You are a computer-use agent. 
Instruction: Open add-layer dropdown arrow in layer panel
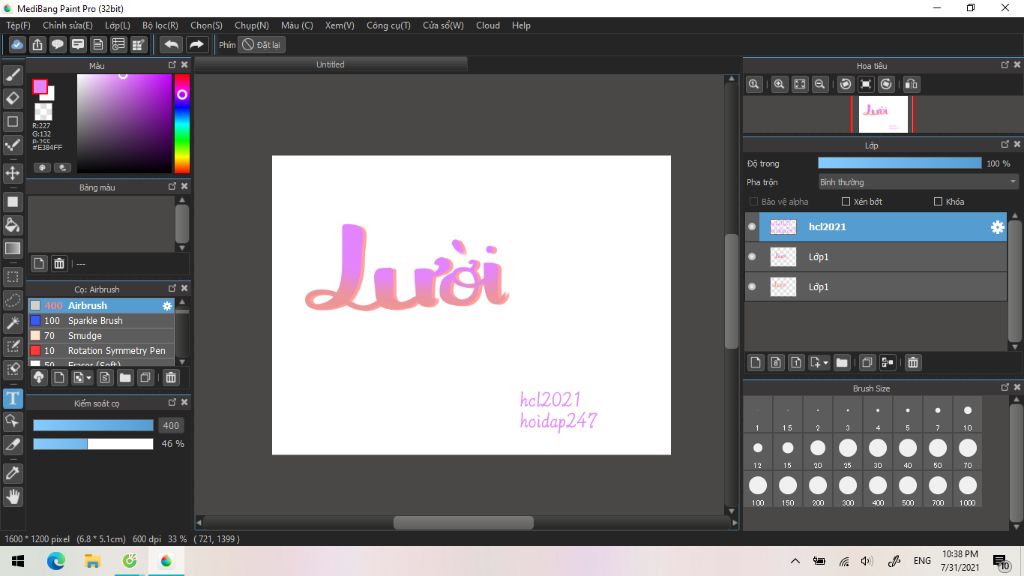pyautogui.click(x=825, y=362)
